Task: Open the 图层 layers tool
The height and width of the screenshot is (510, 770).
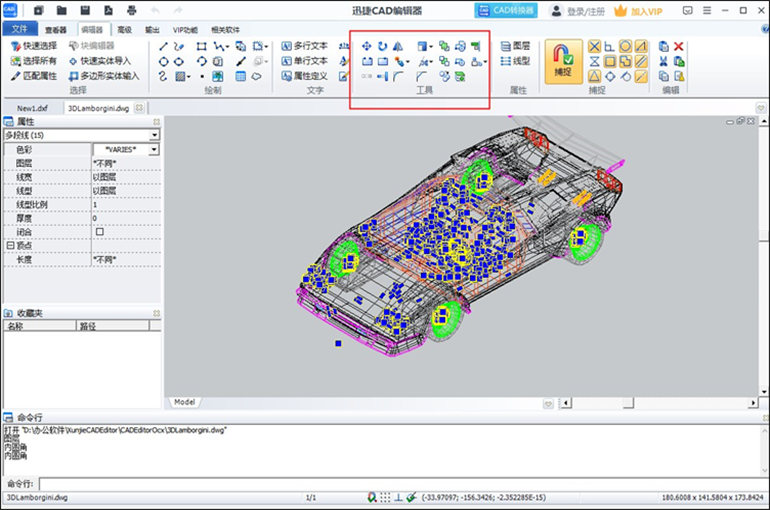Action: click(x=514, y=46)
